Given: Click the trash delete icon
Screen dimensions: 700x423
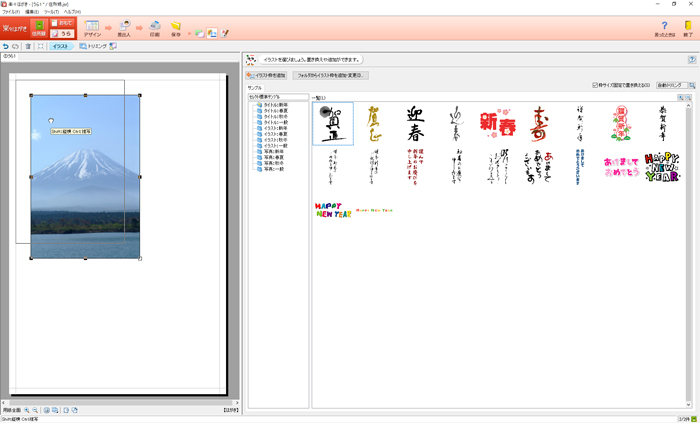Looking at the screenshot, I should tap(28, 46).
